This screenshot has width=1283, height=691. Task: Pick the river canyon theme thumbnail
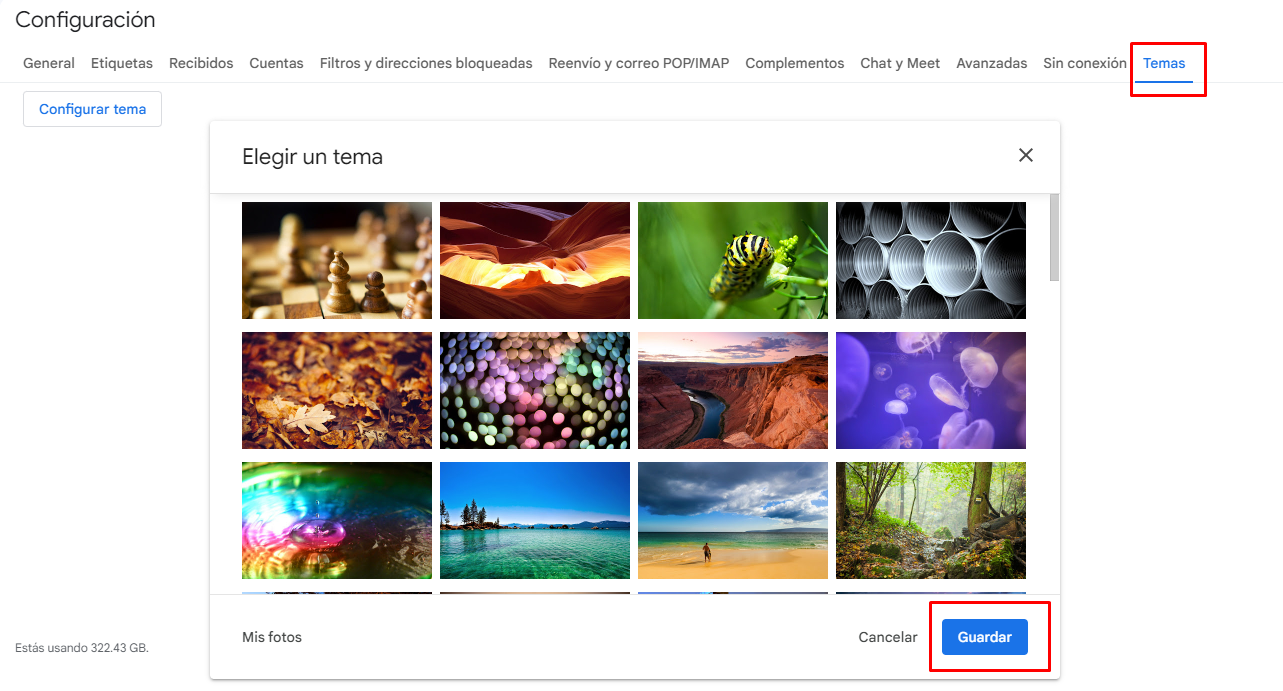(x=733, y=390)
